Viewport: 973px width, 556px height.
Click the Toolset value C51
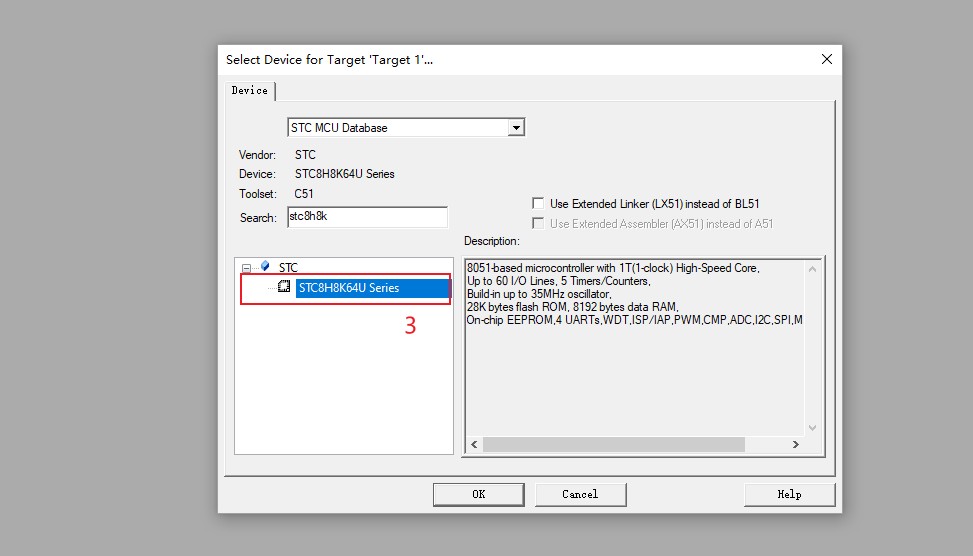(303, 194)
